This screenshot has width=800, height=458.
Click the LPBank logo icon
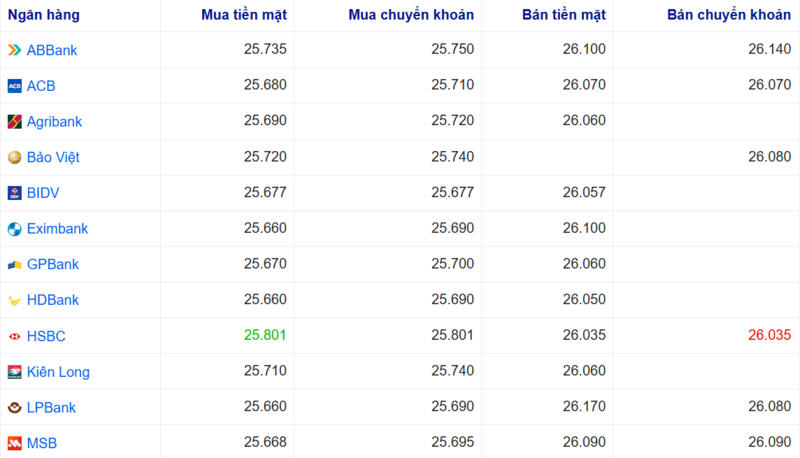pos(14,408)
